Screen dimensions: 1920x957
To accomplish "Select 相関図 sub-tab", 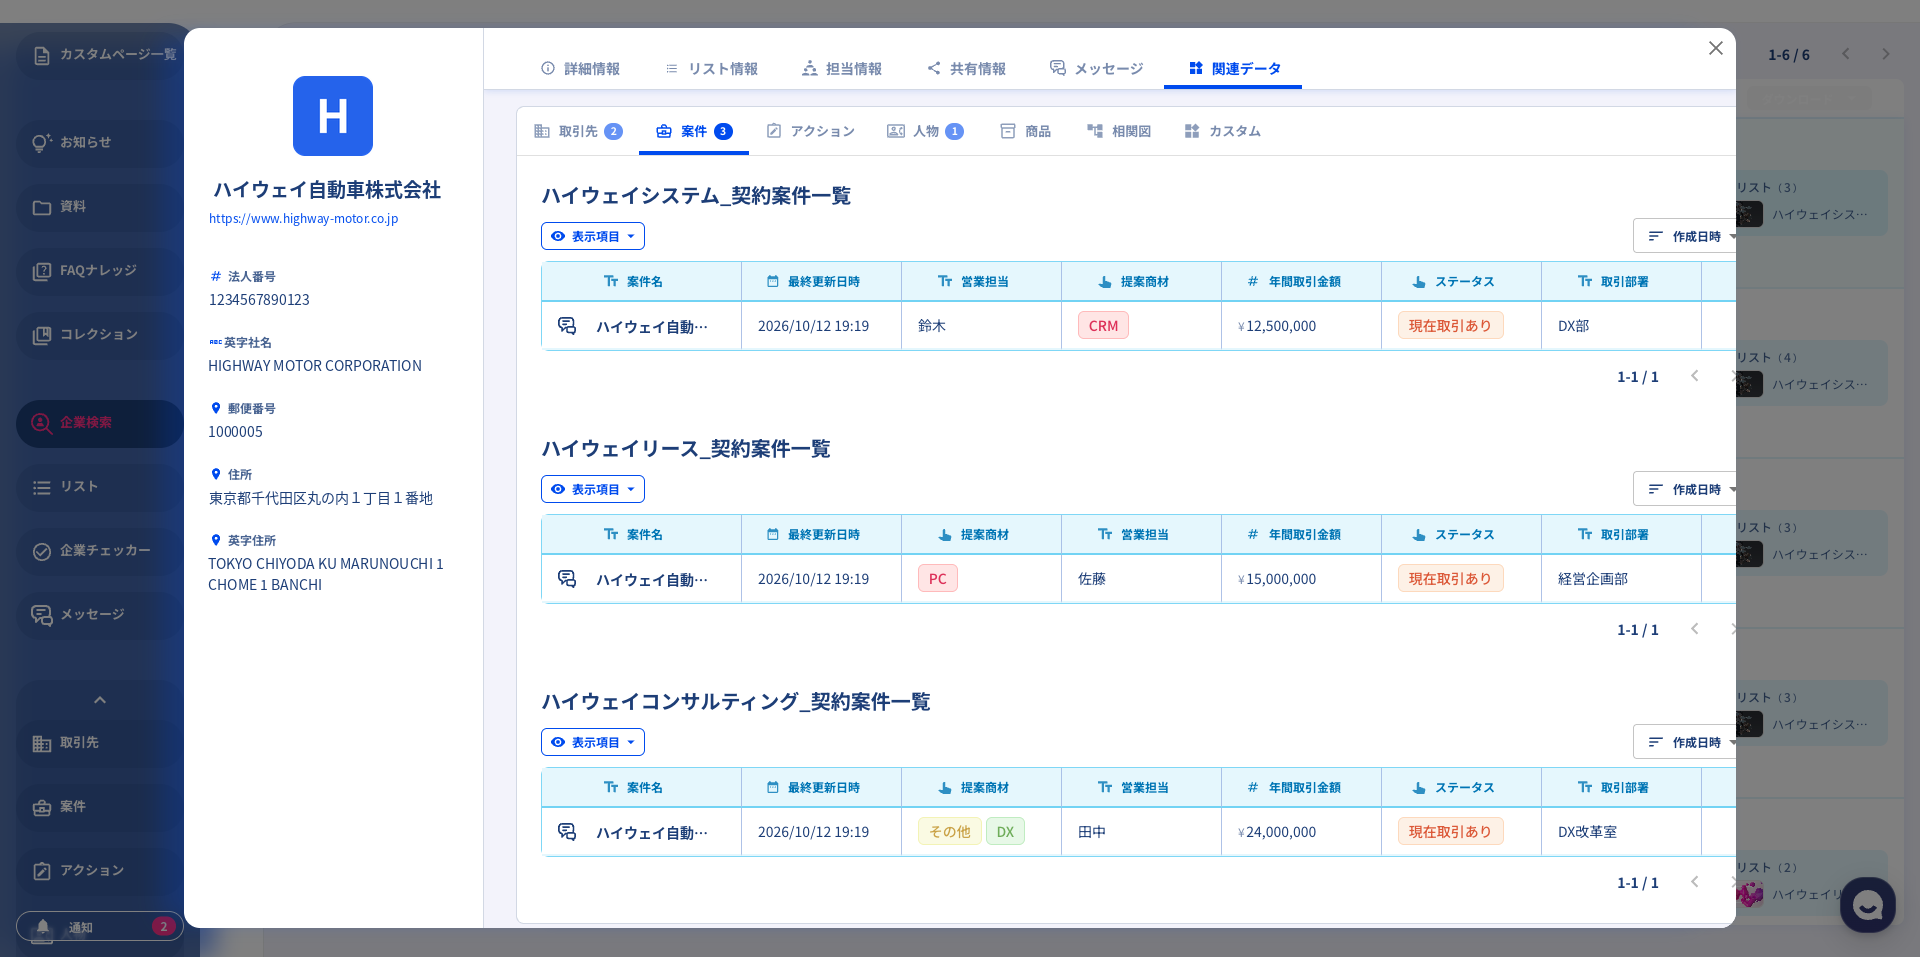I will 1119,131.
